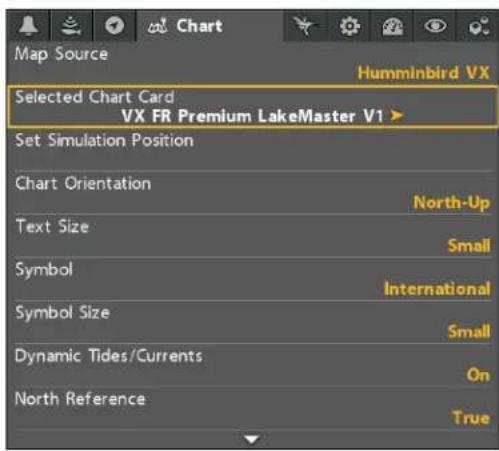Change the Humminbird VX map source value
This screenshot has width=499, height=451.
423,72
